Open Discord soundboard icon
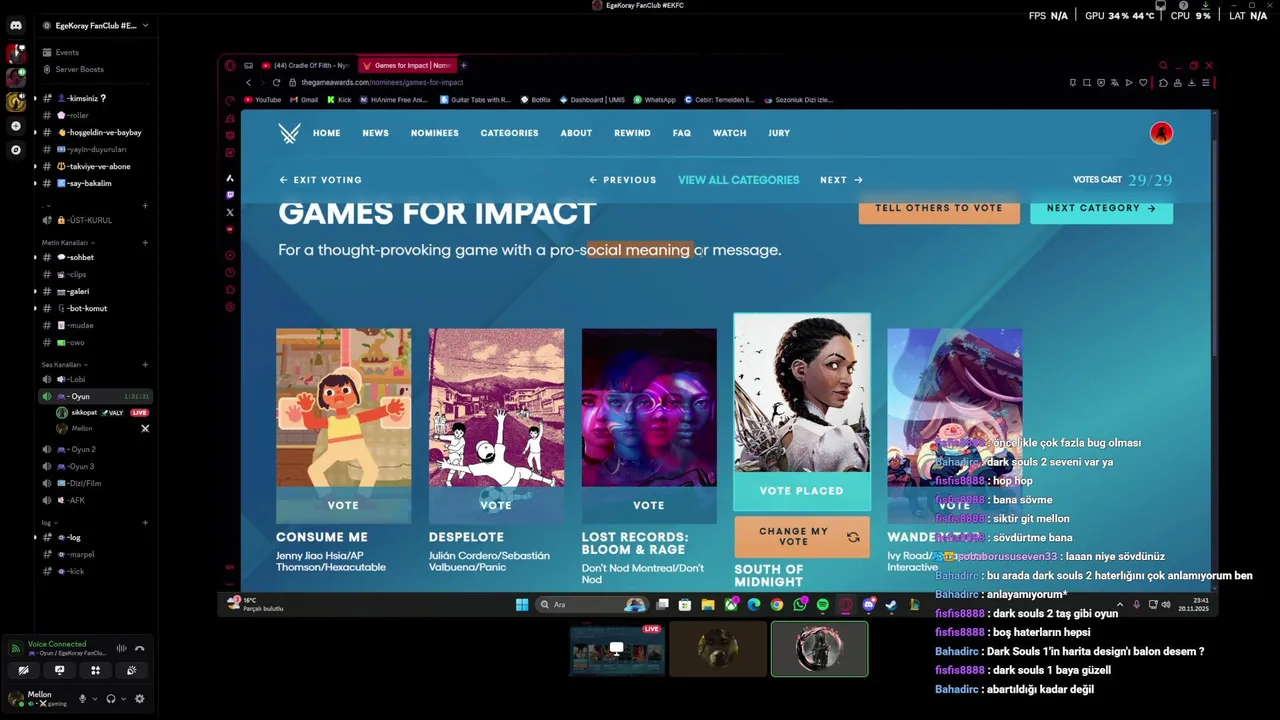Viewport: 1280px width, 720px height. 131,670
